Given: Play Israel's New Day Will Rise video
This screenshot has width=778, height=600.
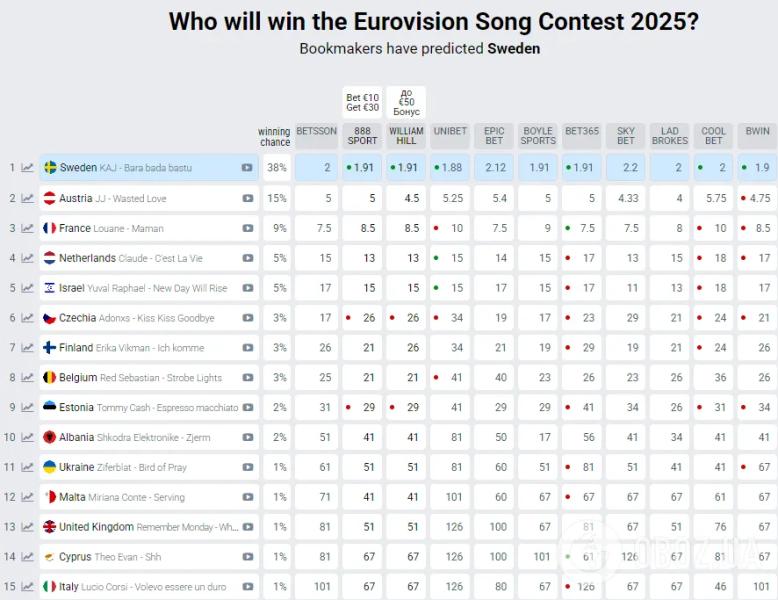Looking at the screenshot, I should (x=248, y=288).
